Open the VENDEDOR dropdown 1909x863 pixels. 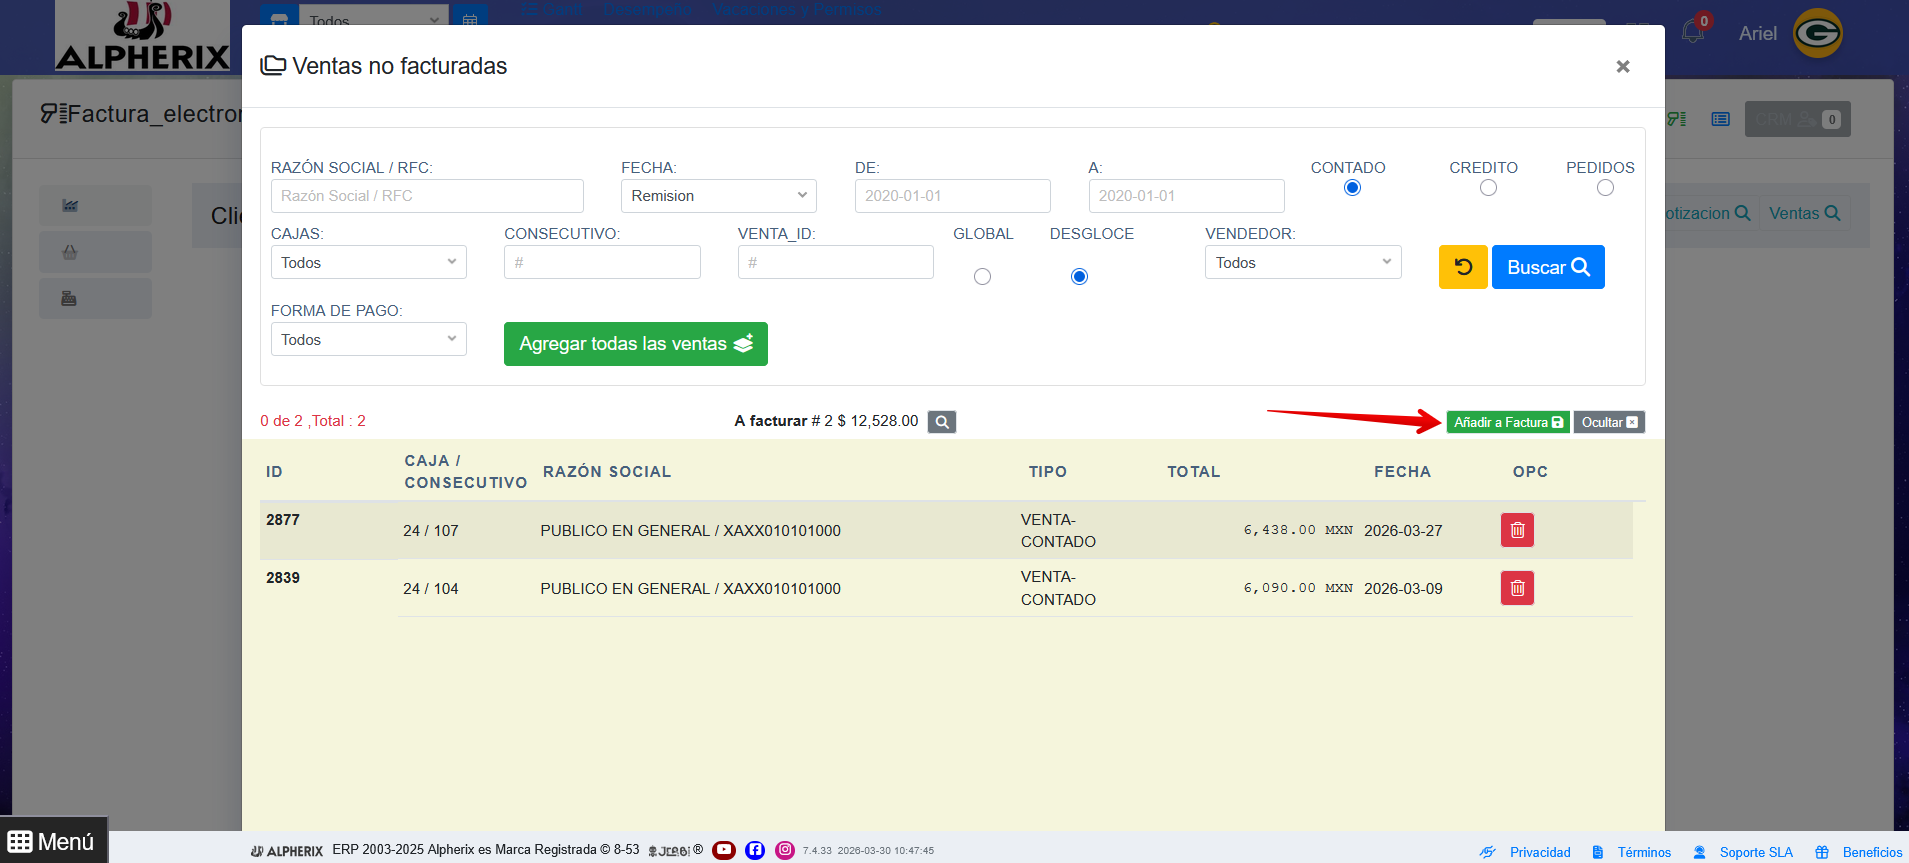pos(1302,263)
